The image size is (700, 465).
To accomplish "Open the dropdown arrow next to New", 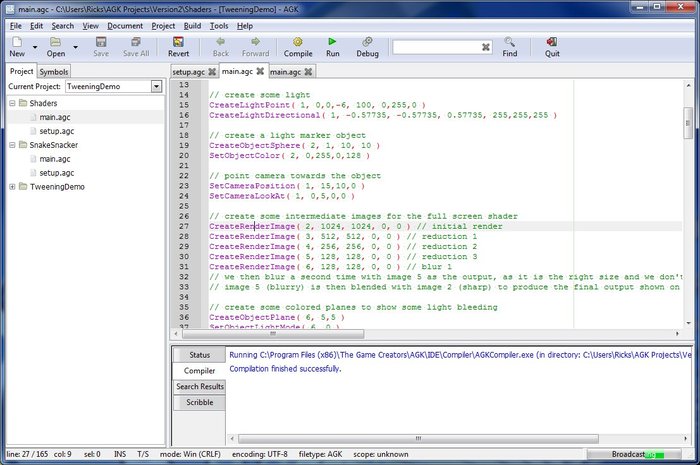I will coord(35,47).
